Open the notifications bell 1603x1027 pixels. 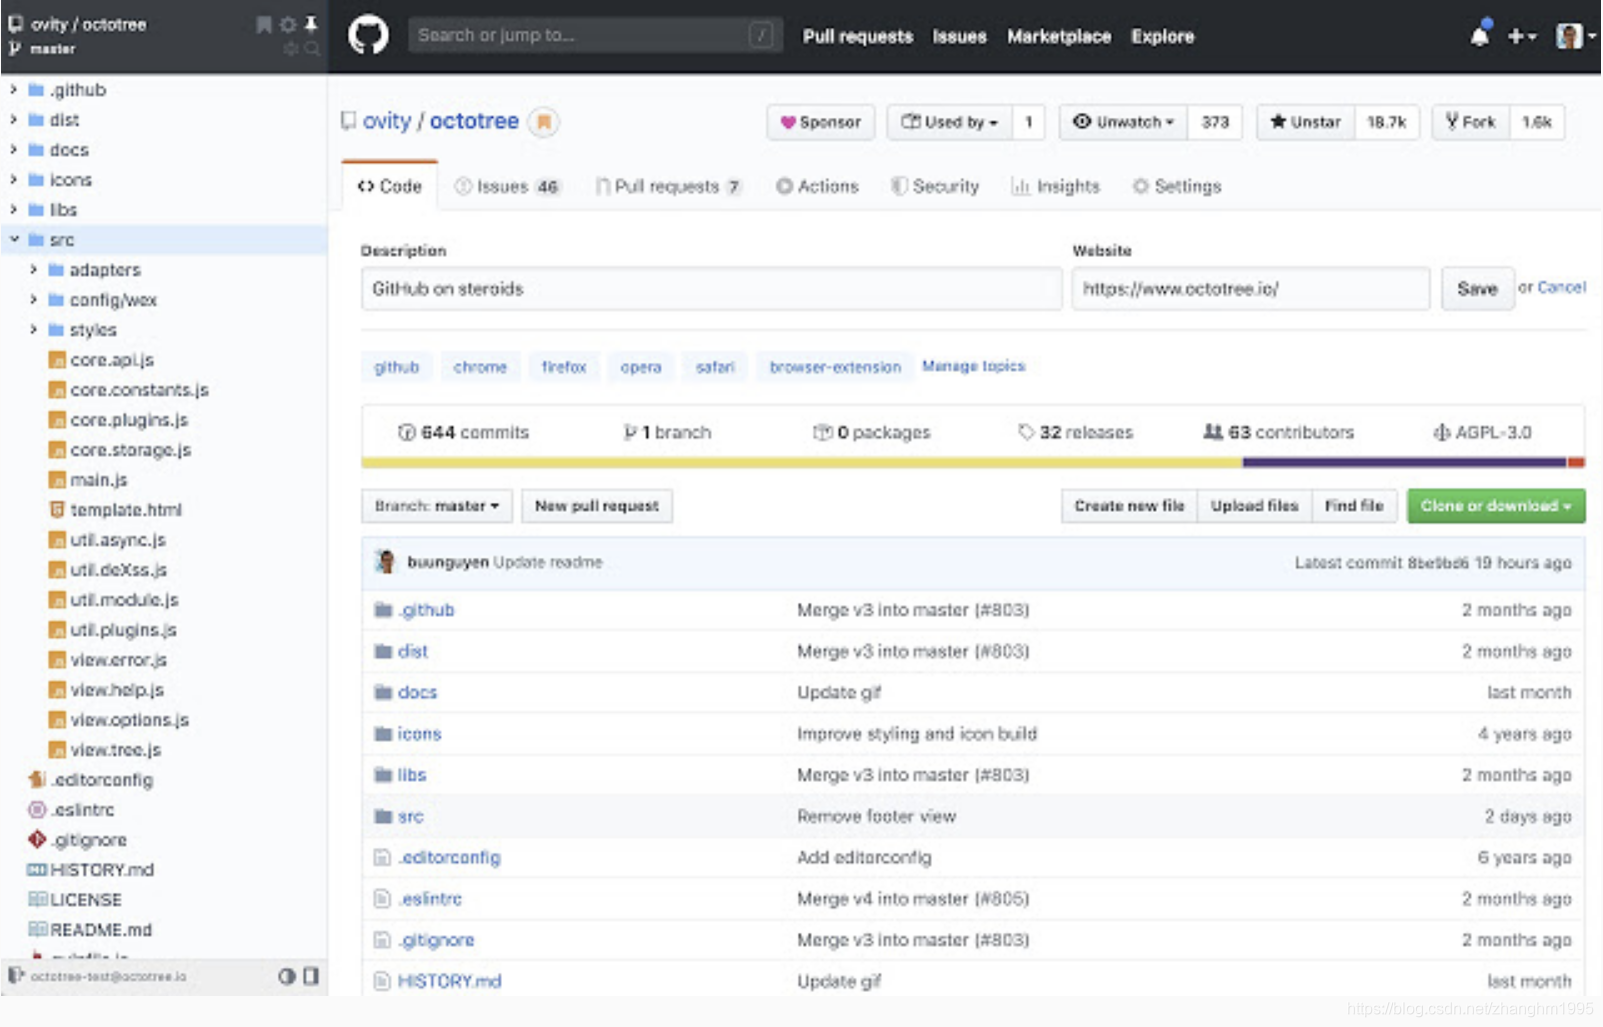(1479, 36)
